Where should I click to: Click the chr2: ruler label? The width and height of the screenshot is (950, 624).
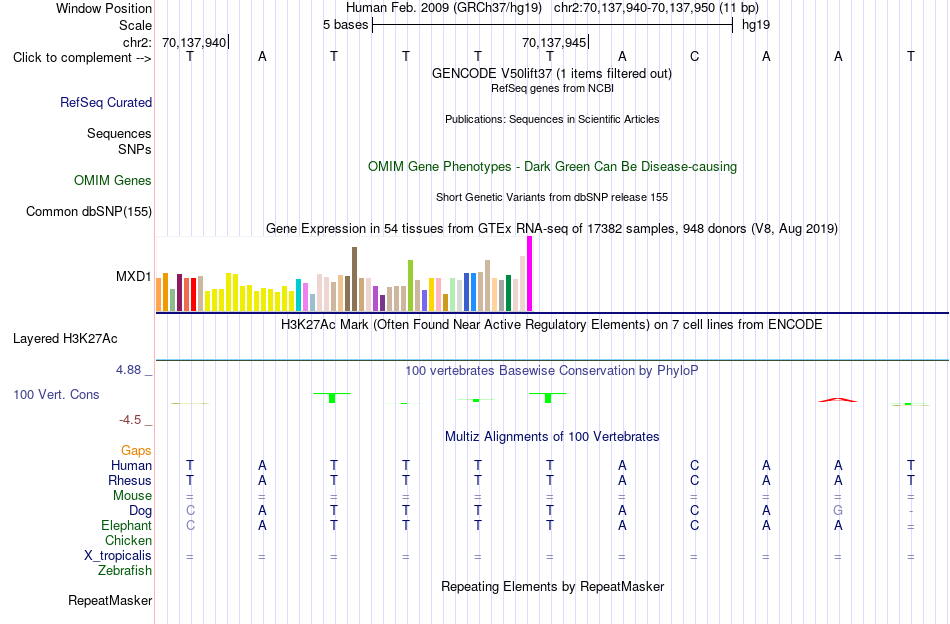click(137, 42)
